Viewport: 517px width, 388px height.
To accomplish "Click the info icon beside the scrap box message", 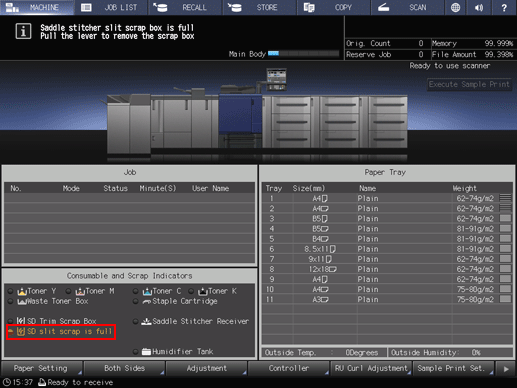I will 23,32.
